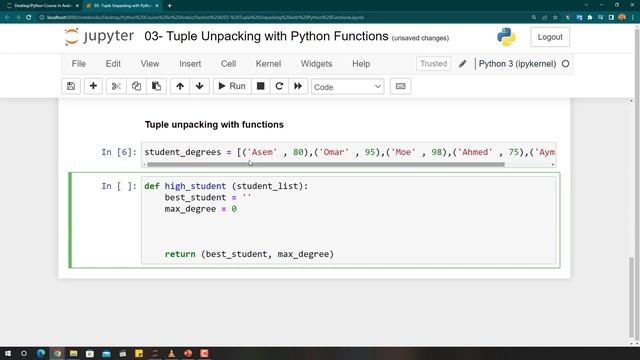Screen dimensions: 640x360
Task: Move selected cell down arrow
Action: 200,86
